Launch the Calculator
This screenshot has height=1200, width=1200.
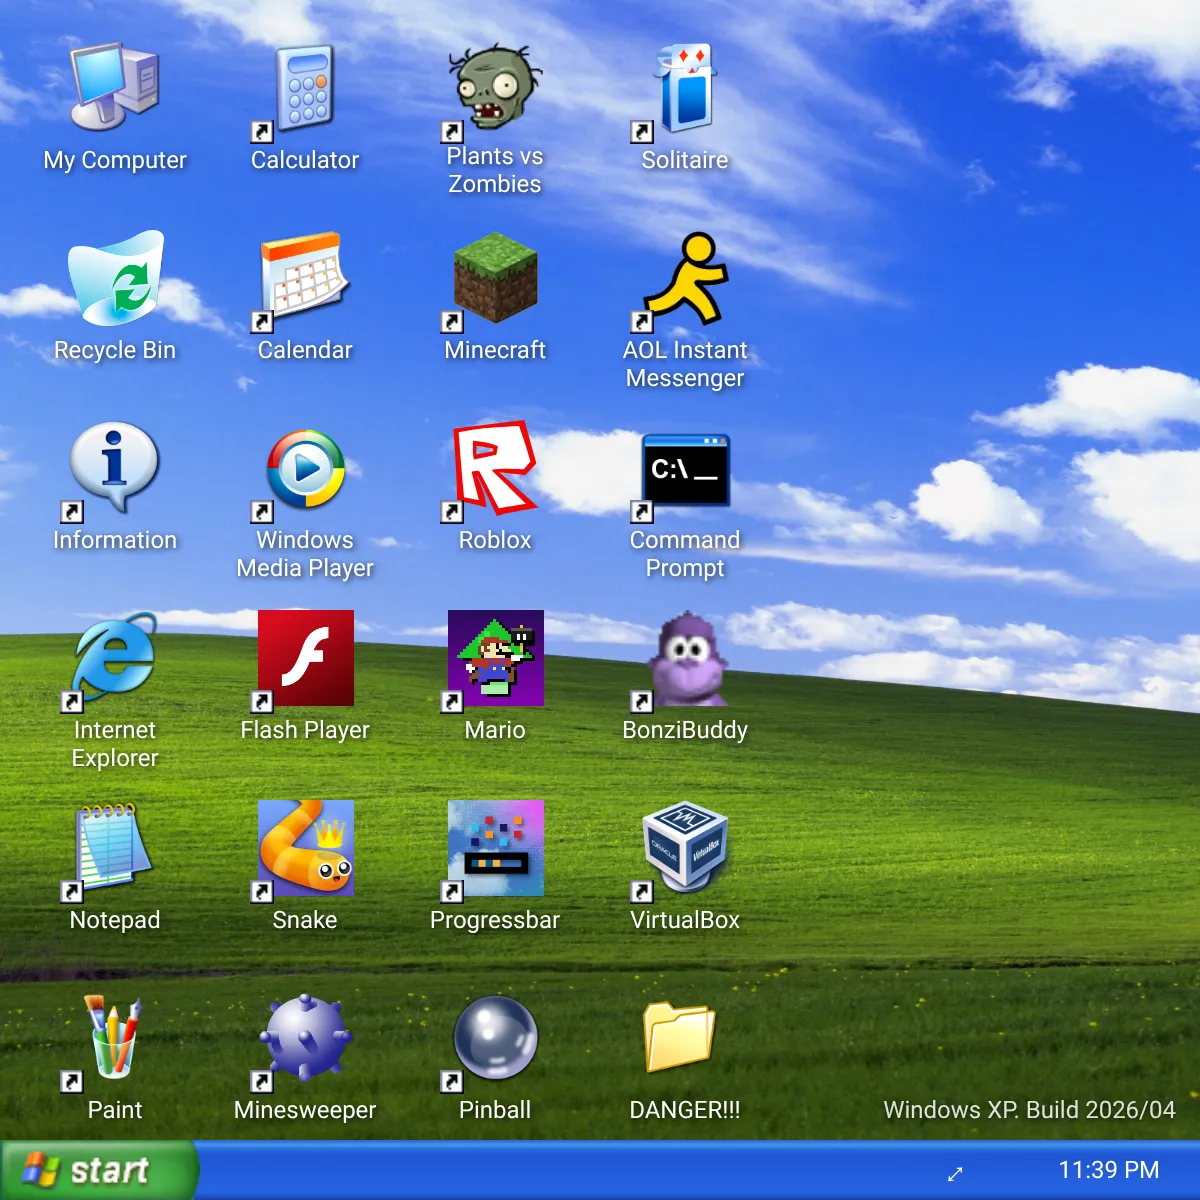[x=303, y=88]
